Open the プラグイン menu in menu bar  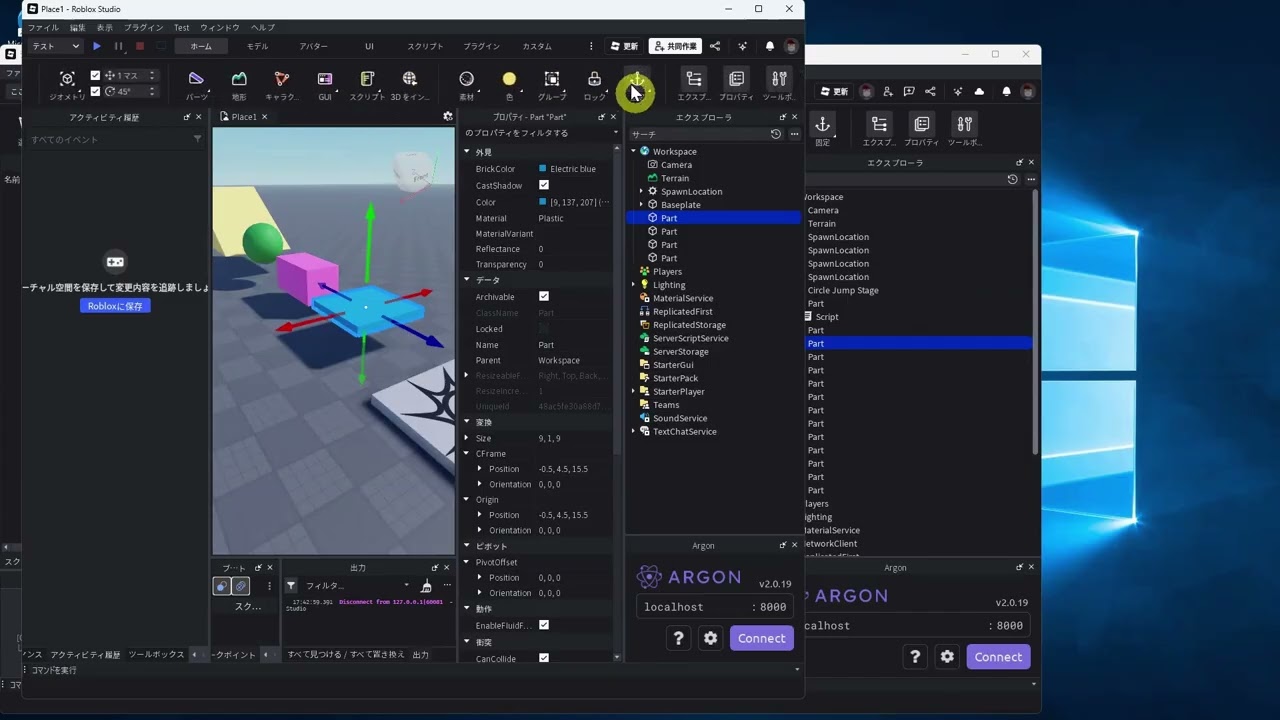pyautogui.click(x=144, y=28)
